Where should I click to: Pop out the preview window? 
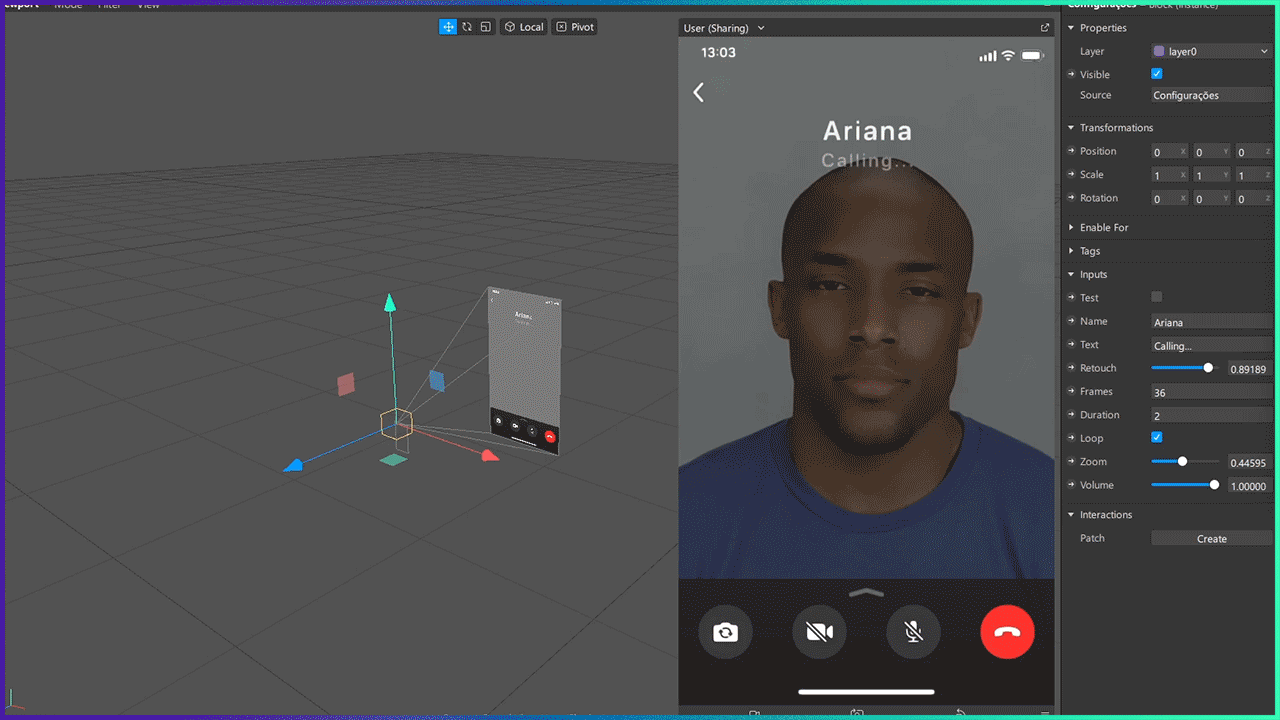click(x=1045, y=28)
